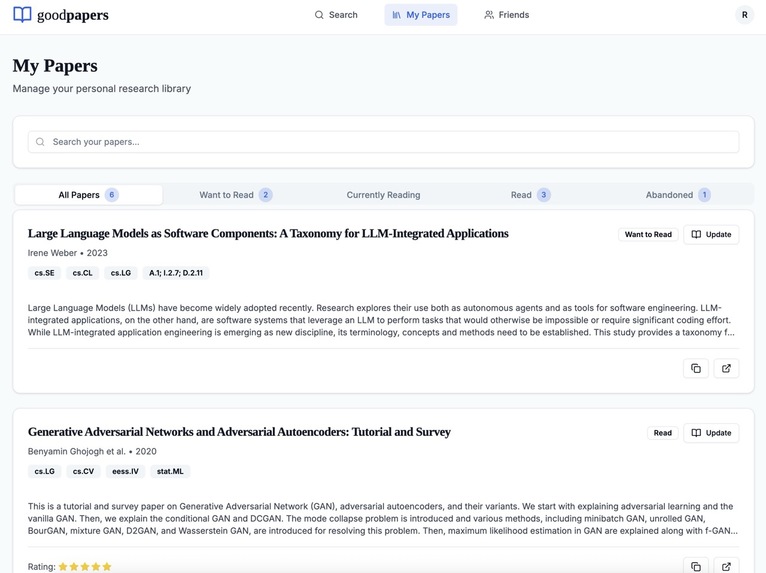Click Update on the LLM taxonomy paper

[711, 234]
